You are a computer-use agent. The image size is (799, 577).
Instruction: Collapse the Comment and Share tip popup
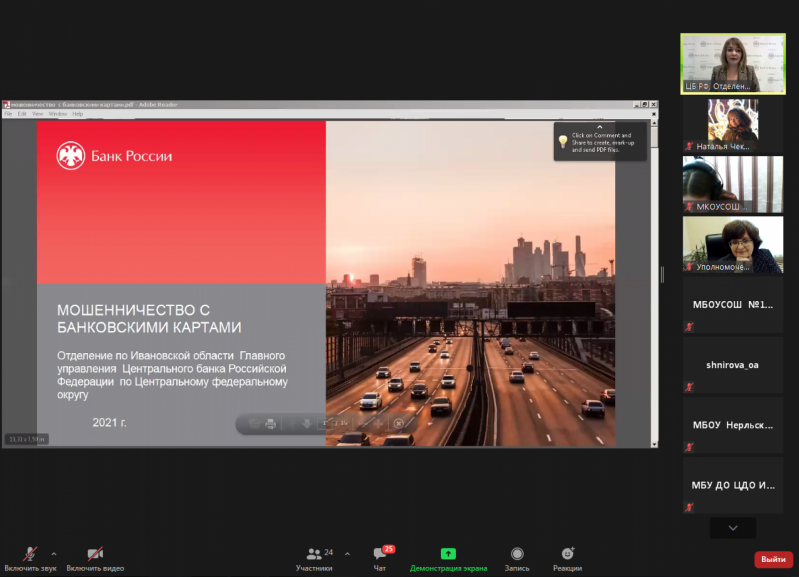pos(600,127)
